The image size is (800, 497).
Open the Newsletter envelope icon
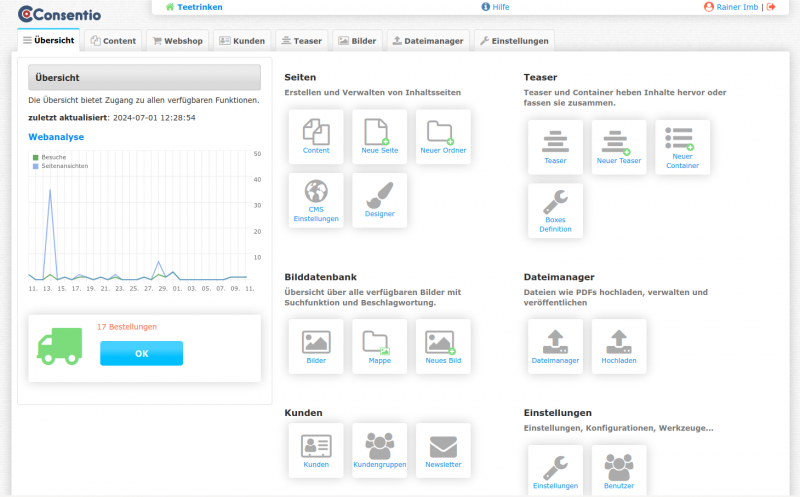443,450
